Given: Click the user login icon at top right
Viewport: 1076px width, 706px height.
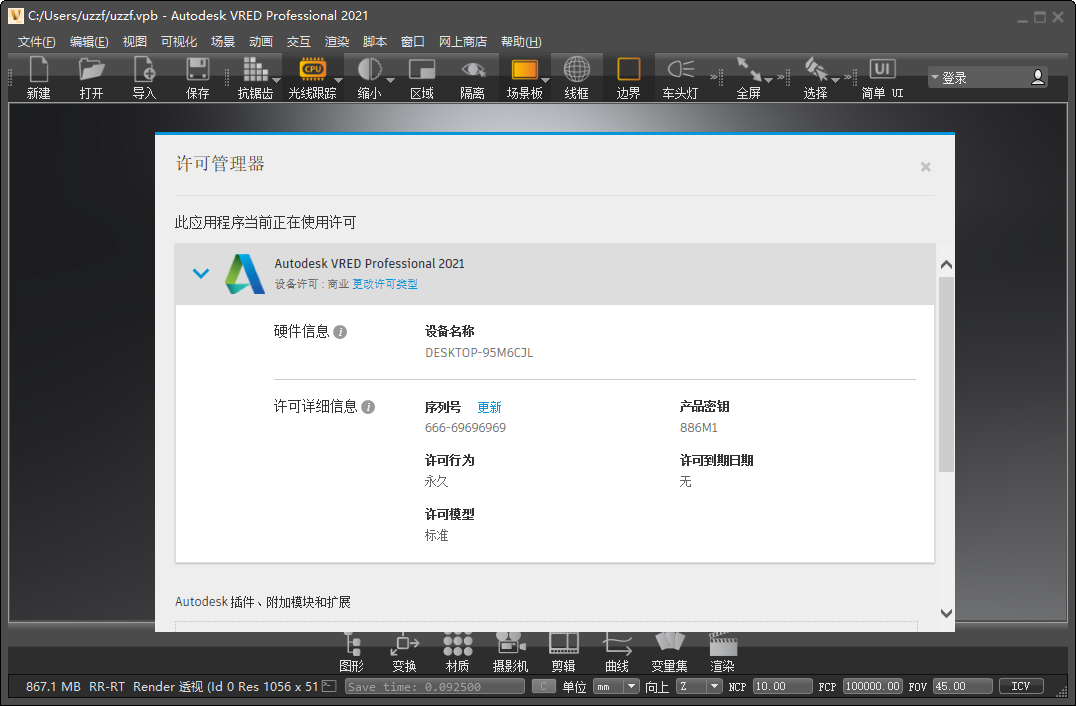Looking at the screenshot, I should 1037,75.
